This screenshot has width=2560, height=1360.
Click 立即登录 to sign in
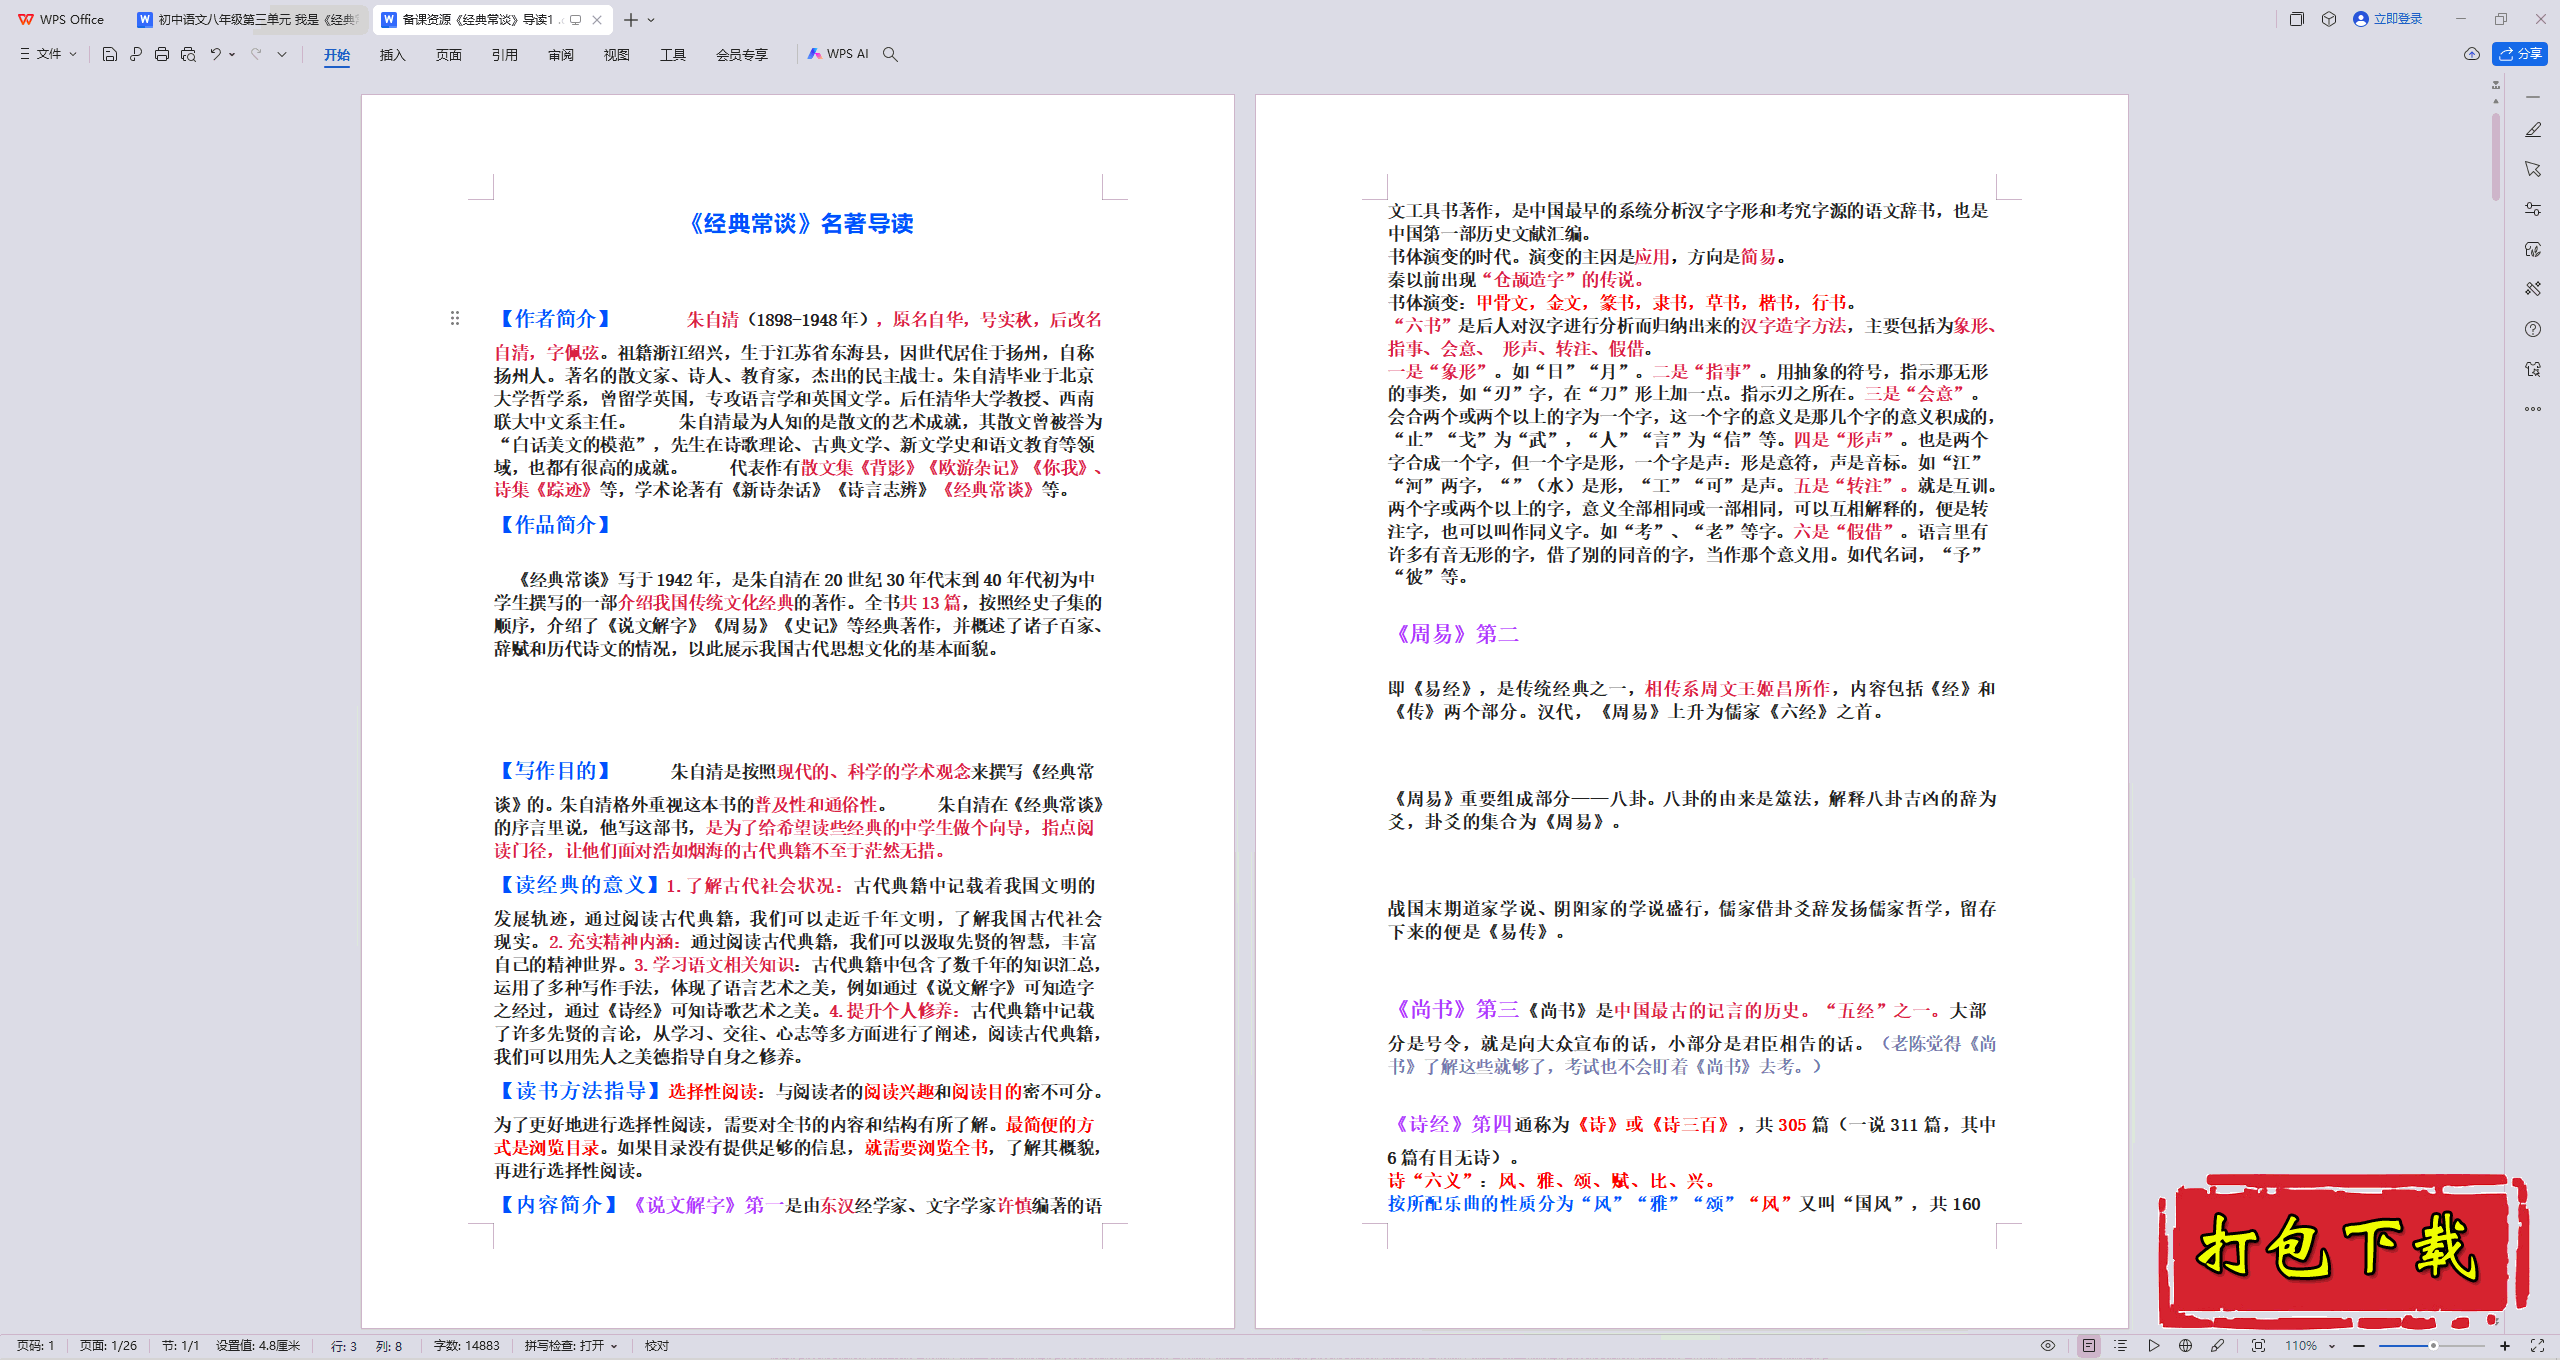2388,19
